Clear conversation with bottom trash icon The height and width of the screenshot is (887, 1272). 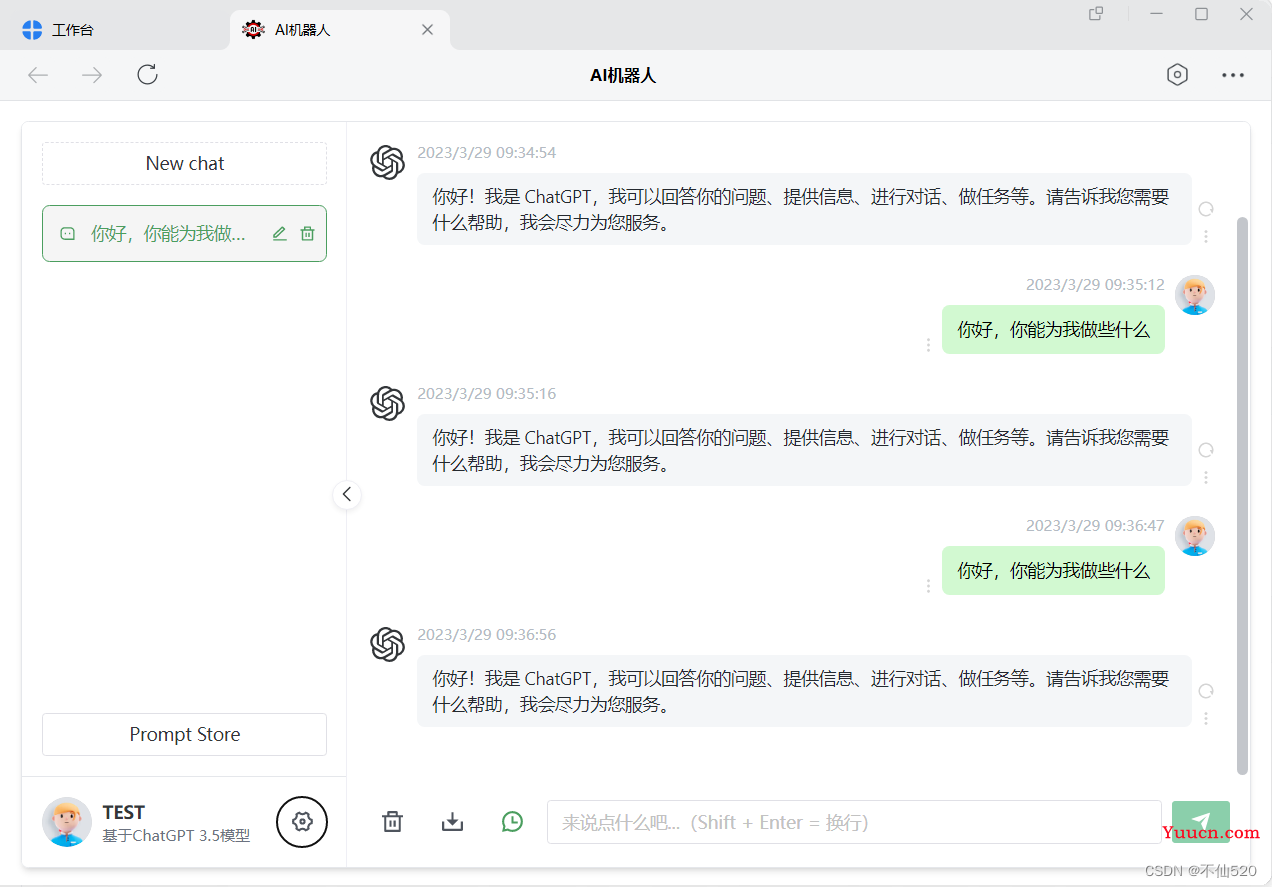pyautogui.click(x=392, y=822)
